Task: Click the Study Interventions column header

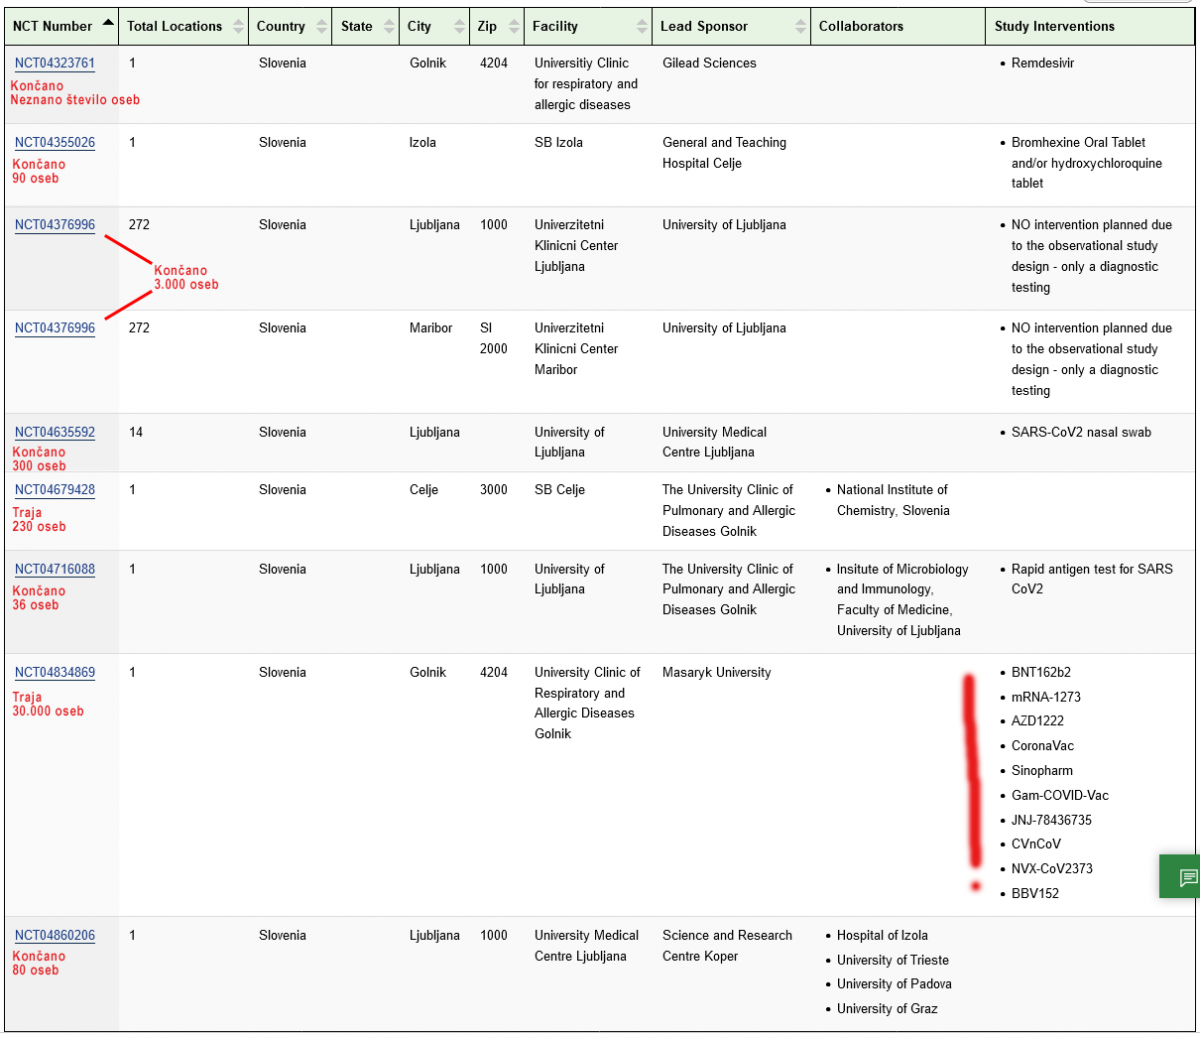Action: click(1054, 27)
